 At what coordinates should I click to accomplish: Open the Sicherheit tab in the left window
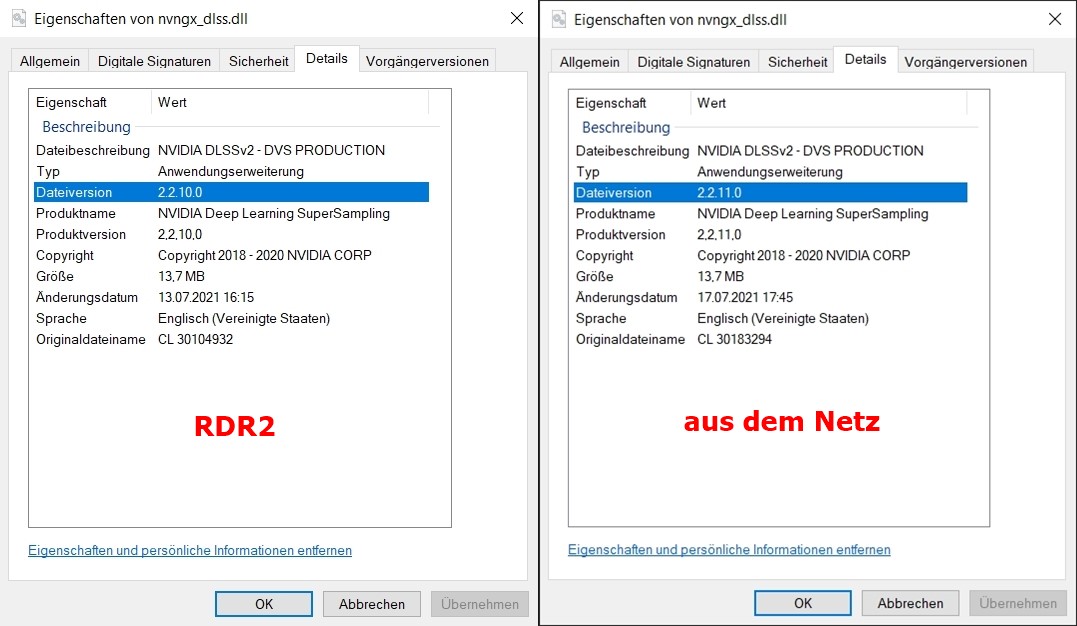coord(258,61)
